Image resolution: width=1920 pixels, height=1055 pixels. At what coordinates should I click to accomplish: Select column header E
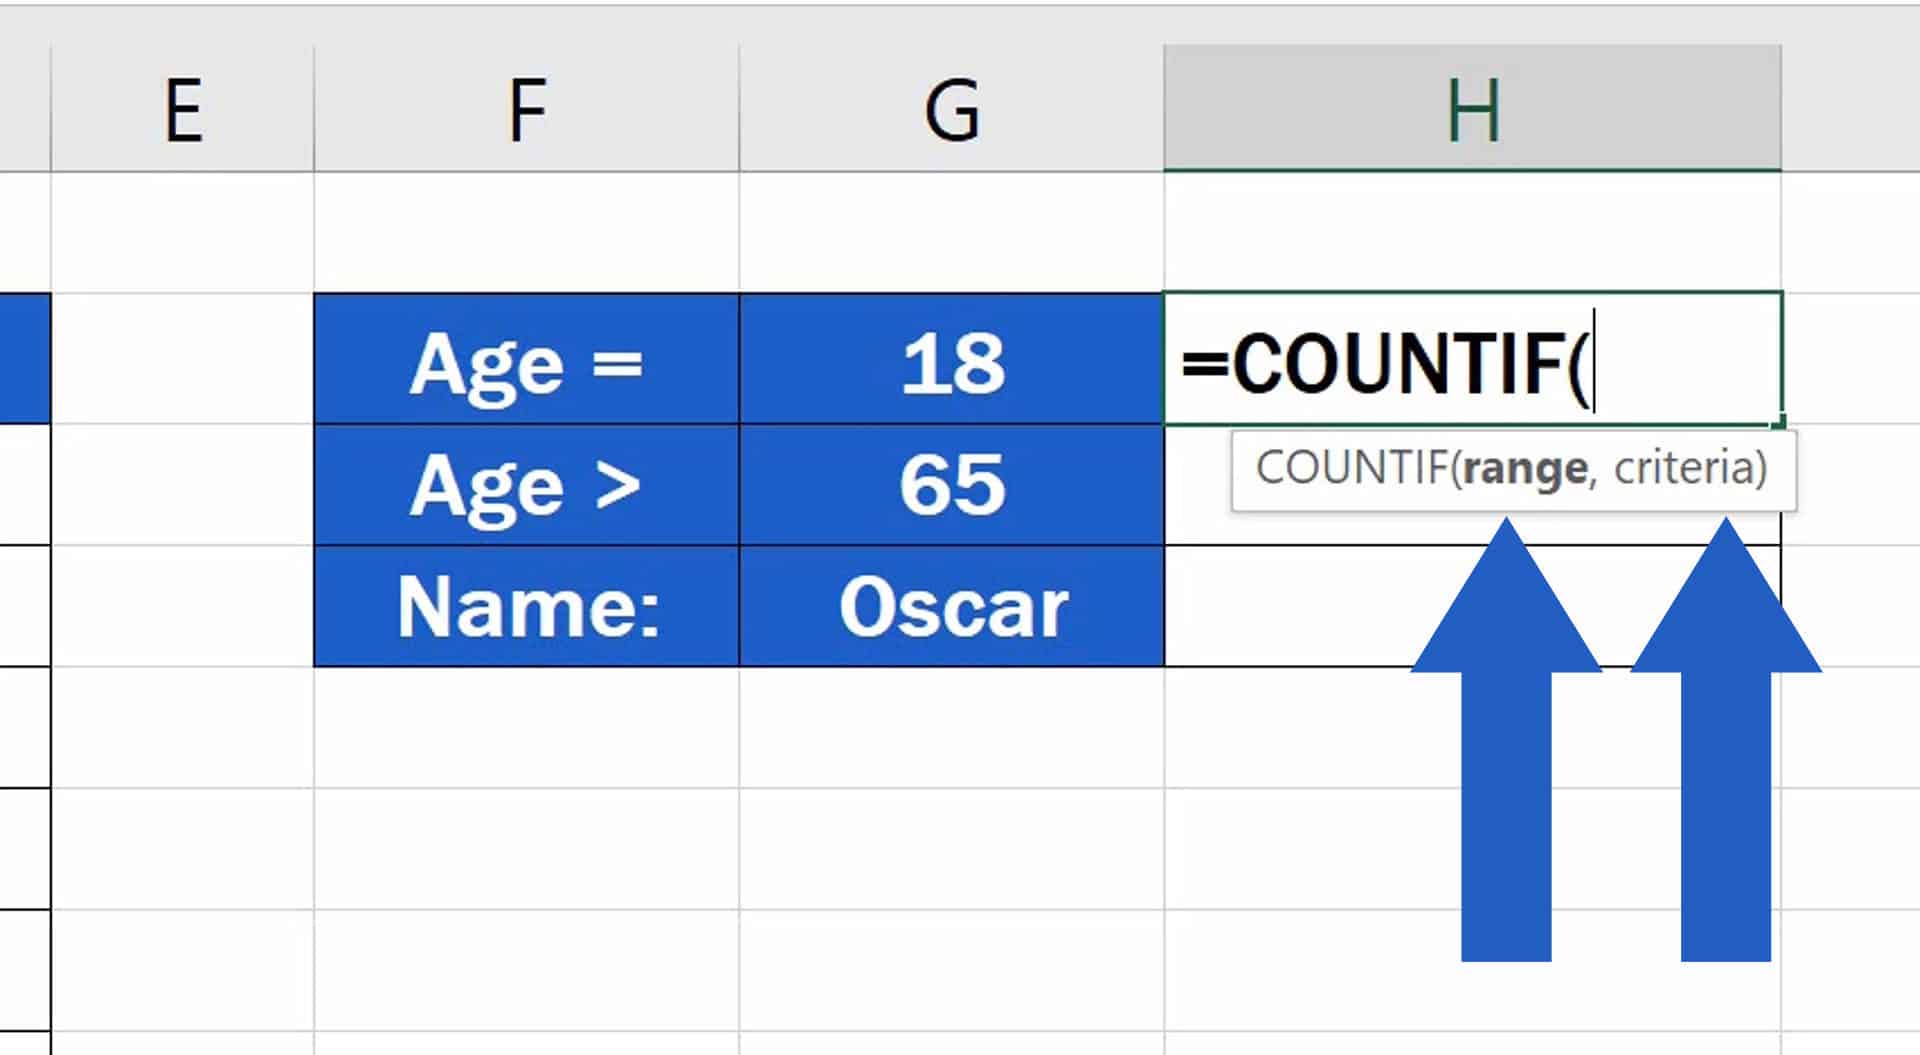coord(184,110)
